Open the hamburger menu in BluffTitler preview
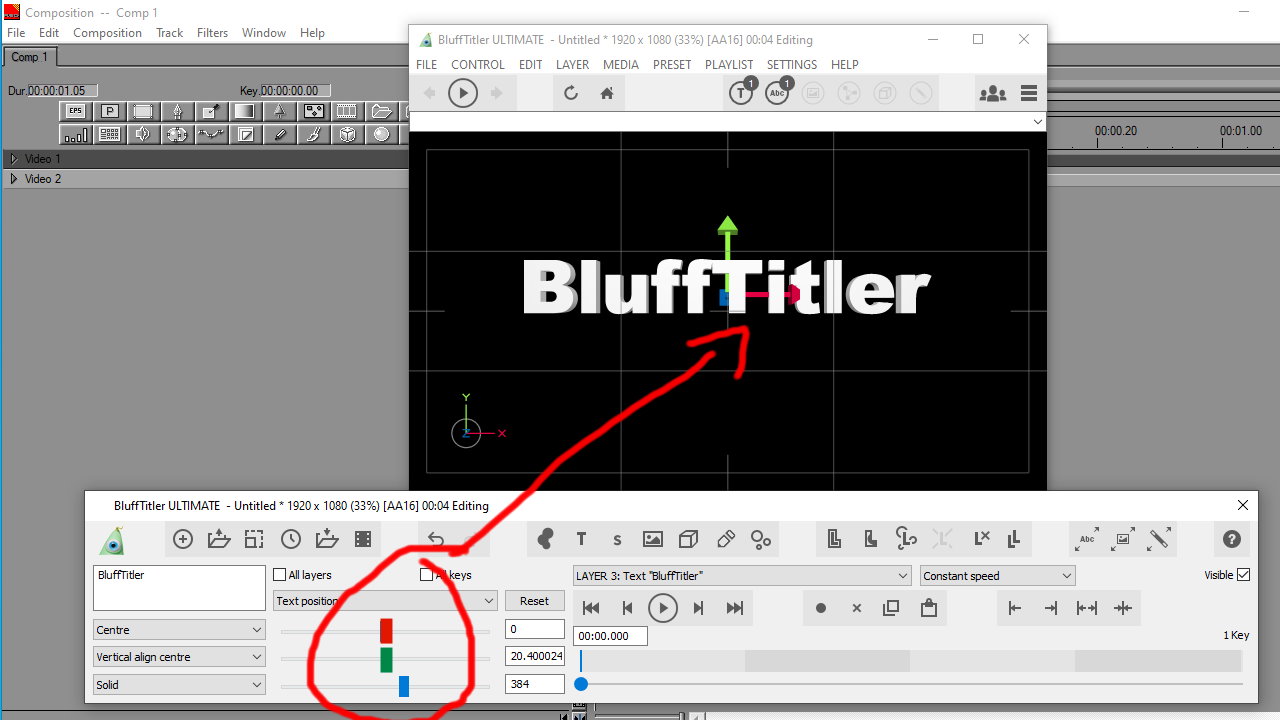 1029,93
